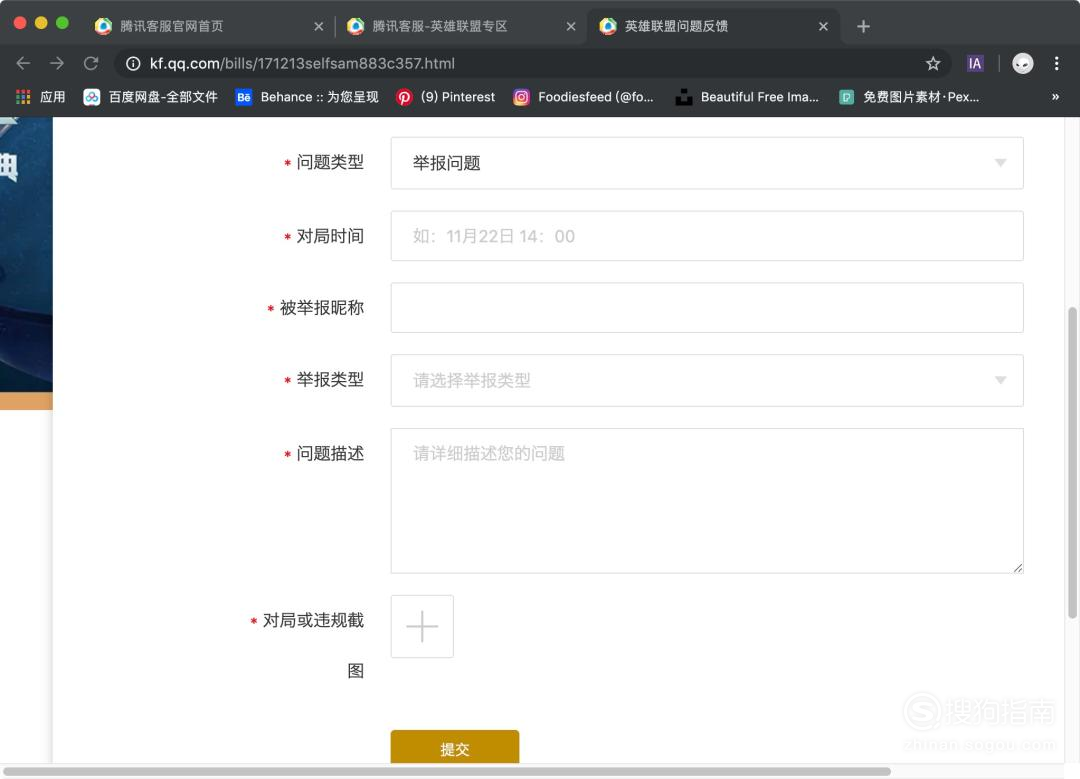Expand the 举报类型 dropdown
1080x779 pixels.
pyautogui.click(x=707, y=380)
